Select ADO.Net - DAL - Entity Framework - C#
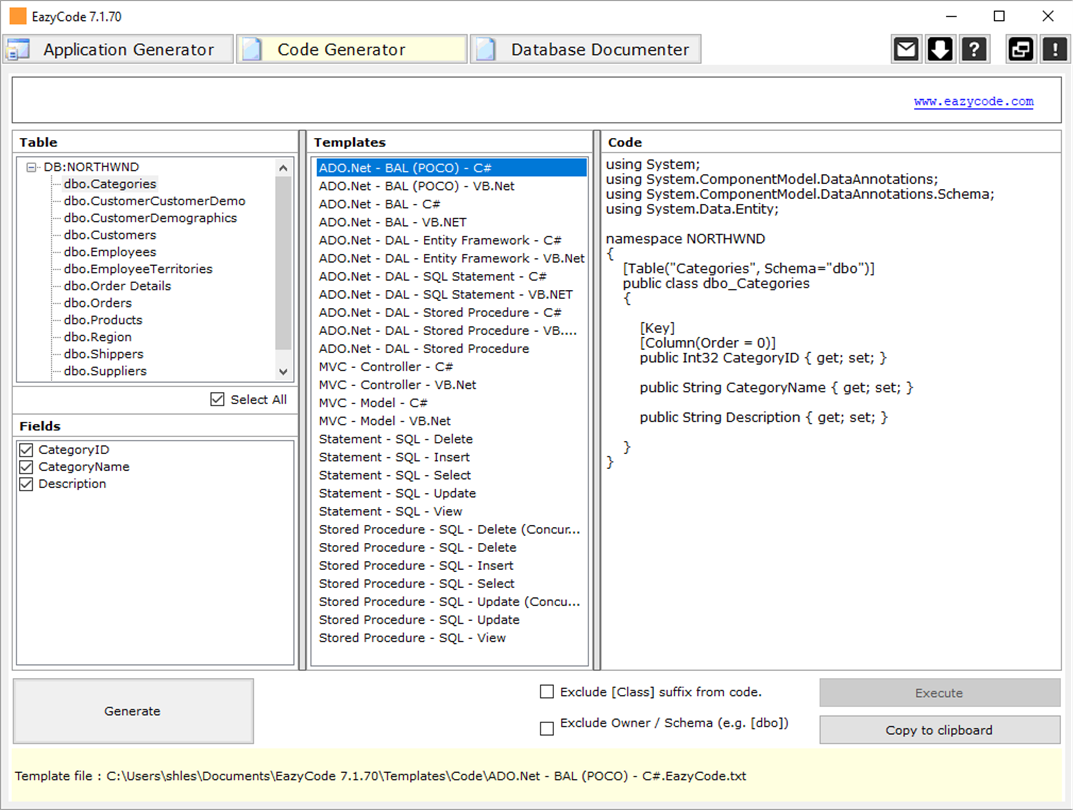 click(x=452, y=240)
